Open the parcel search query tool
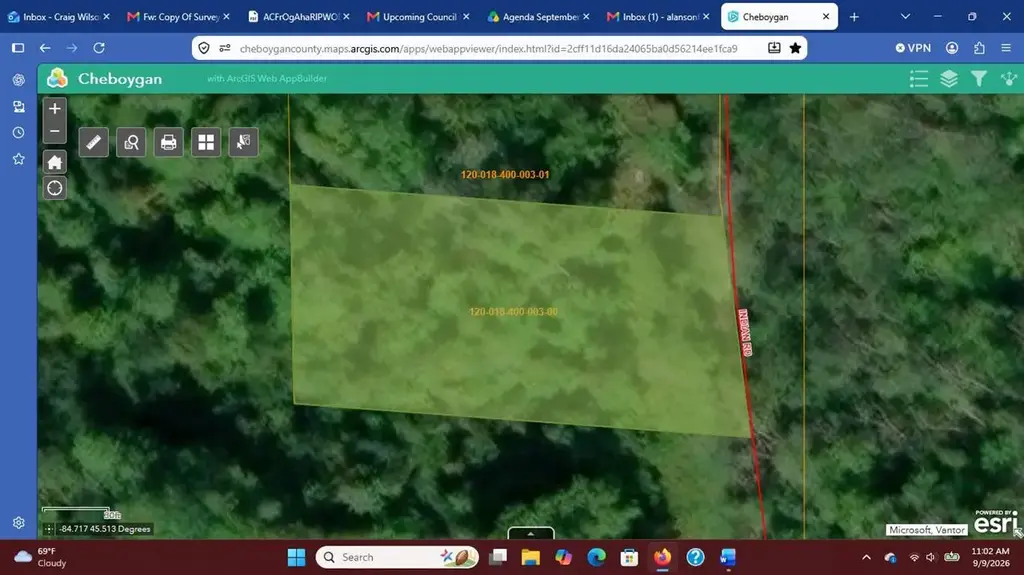The width and height of the screenshot is (1024, 575). [131, 142]
